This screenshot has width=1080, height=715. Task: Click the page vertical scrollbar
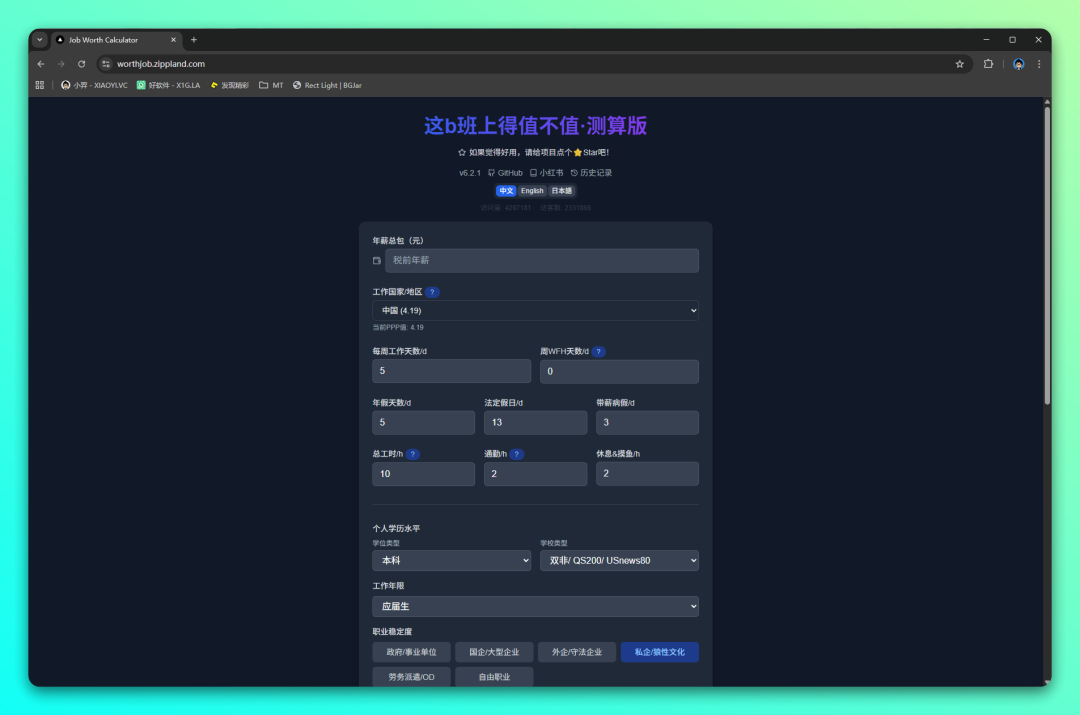1047,255
